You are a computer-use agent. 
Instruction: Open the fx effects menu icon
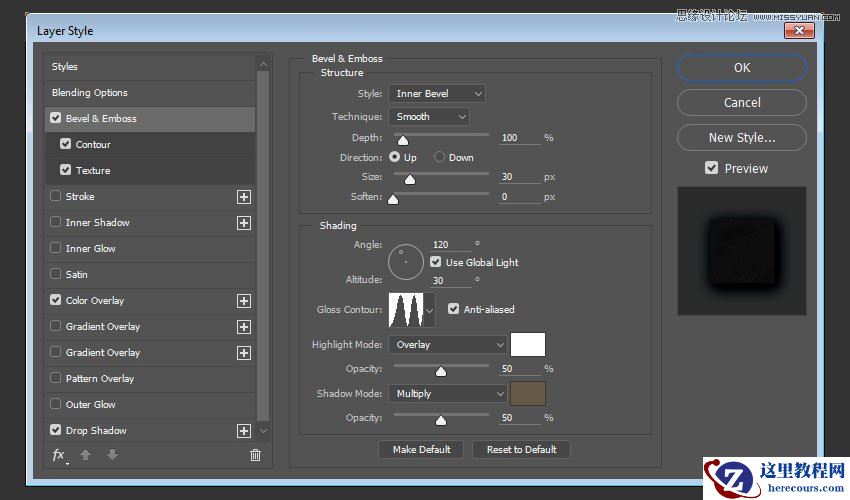coord(59,455)
